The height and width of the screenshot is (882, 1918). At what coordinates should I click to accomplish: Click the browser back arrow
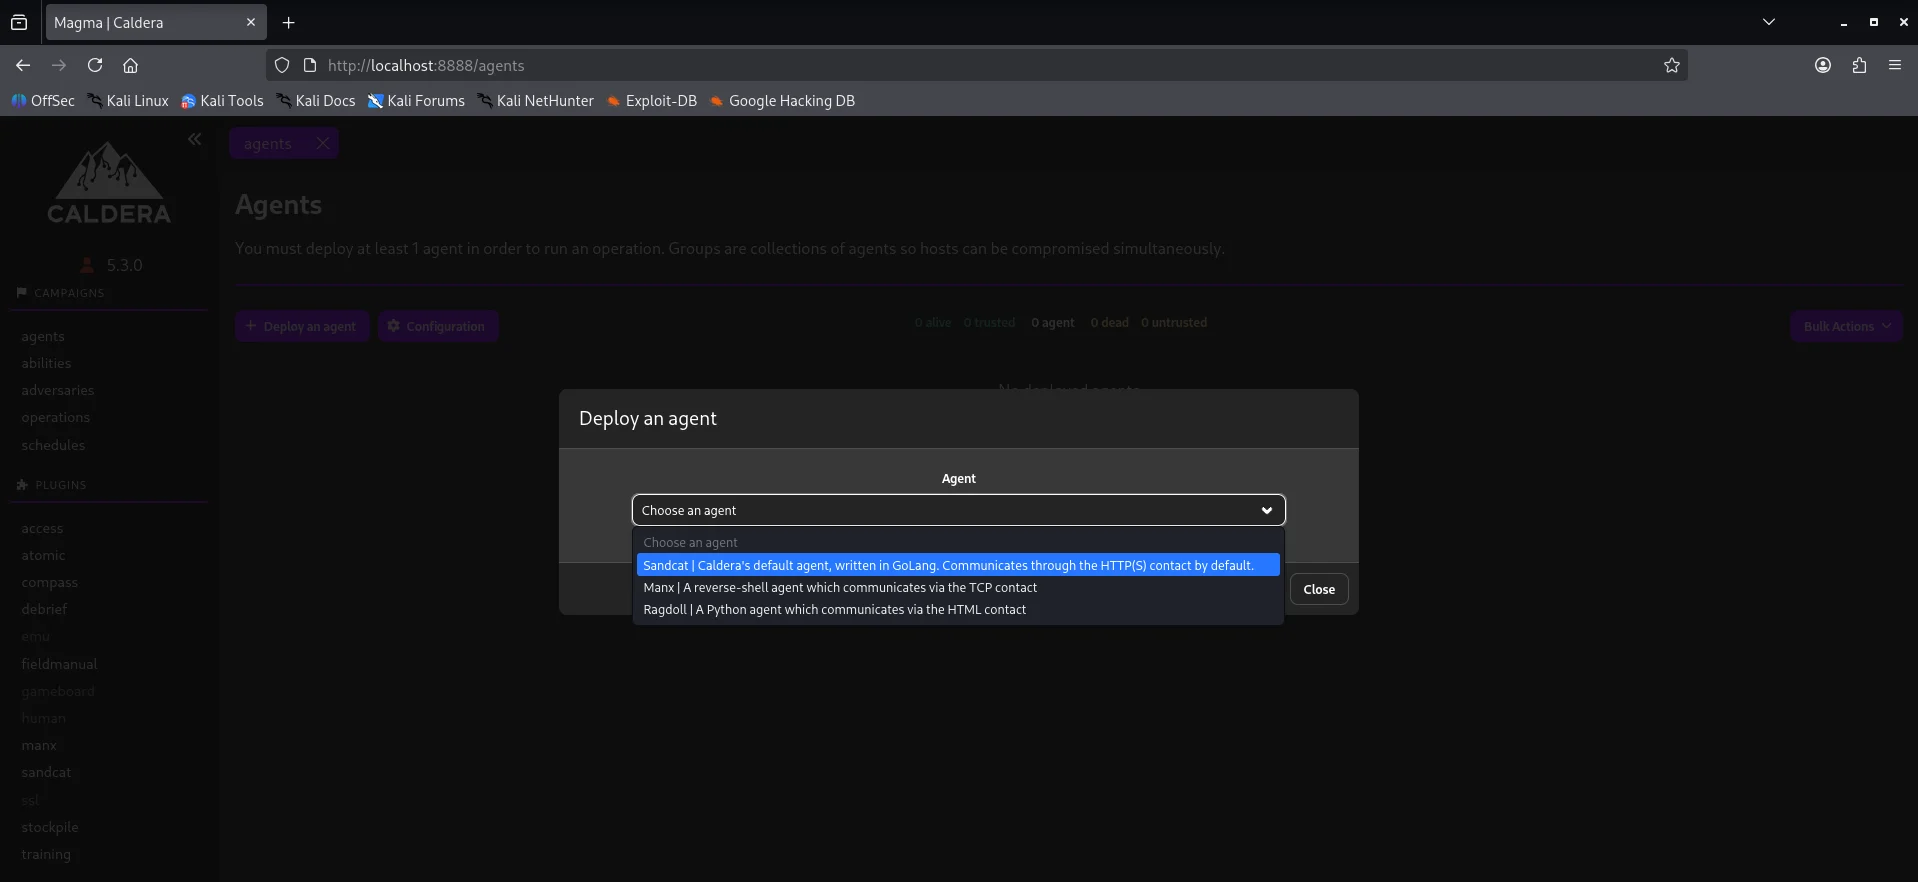(x=23, y=65)
